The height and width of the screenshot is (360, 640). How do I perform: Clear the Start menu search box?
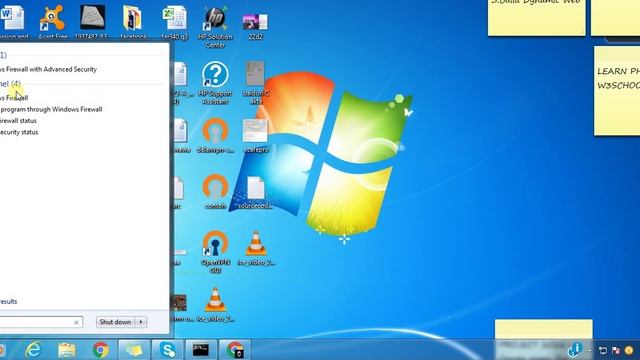pyautogui.click(x=76, y=322)
